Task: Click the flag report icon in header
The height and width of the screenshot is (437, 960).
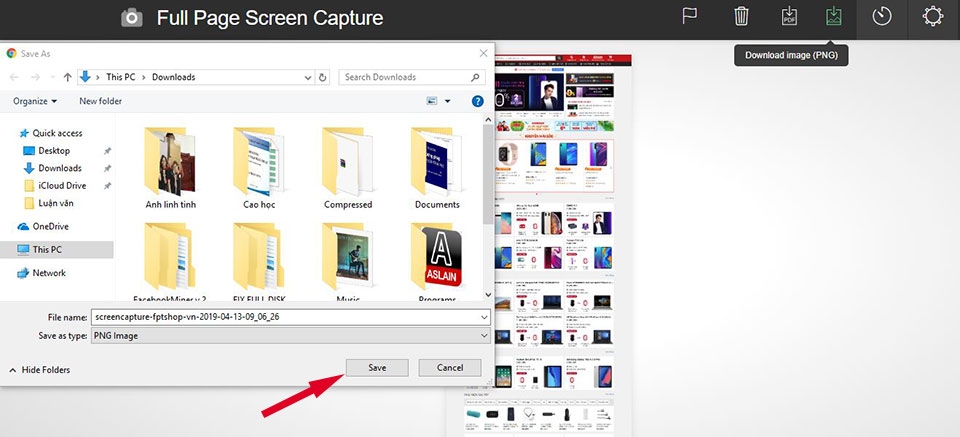Action: [690, 17]
